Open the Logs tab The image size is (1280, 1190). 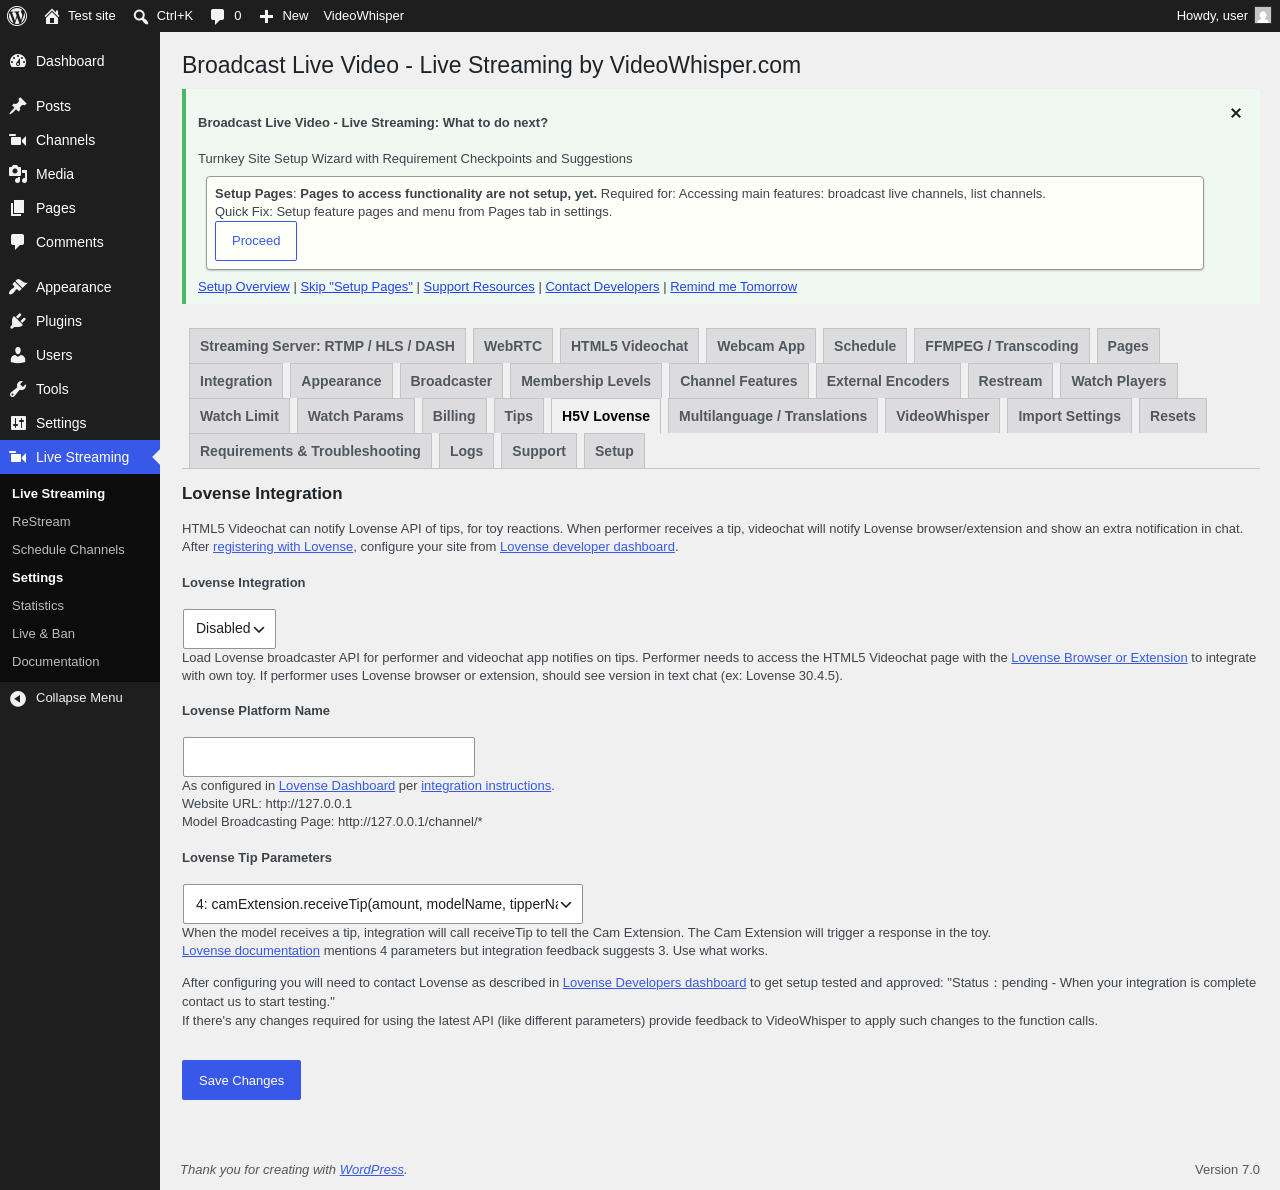467,451
